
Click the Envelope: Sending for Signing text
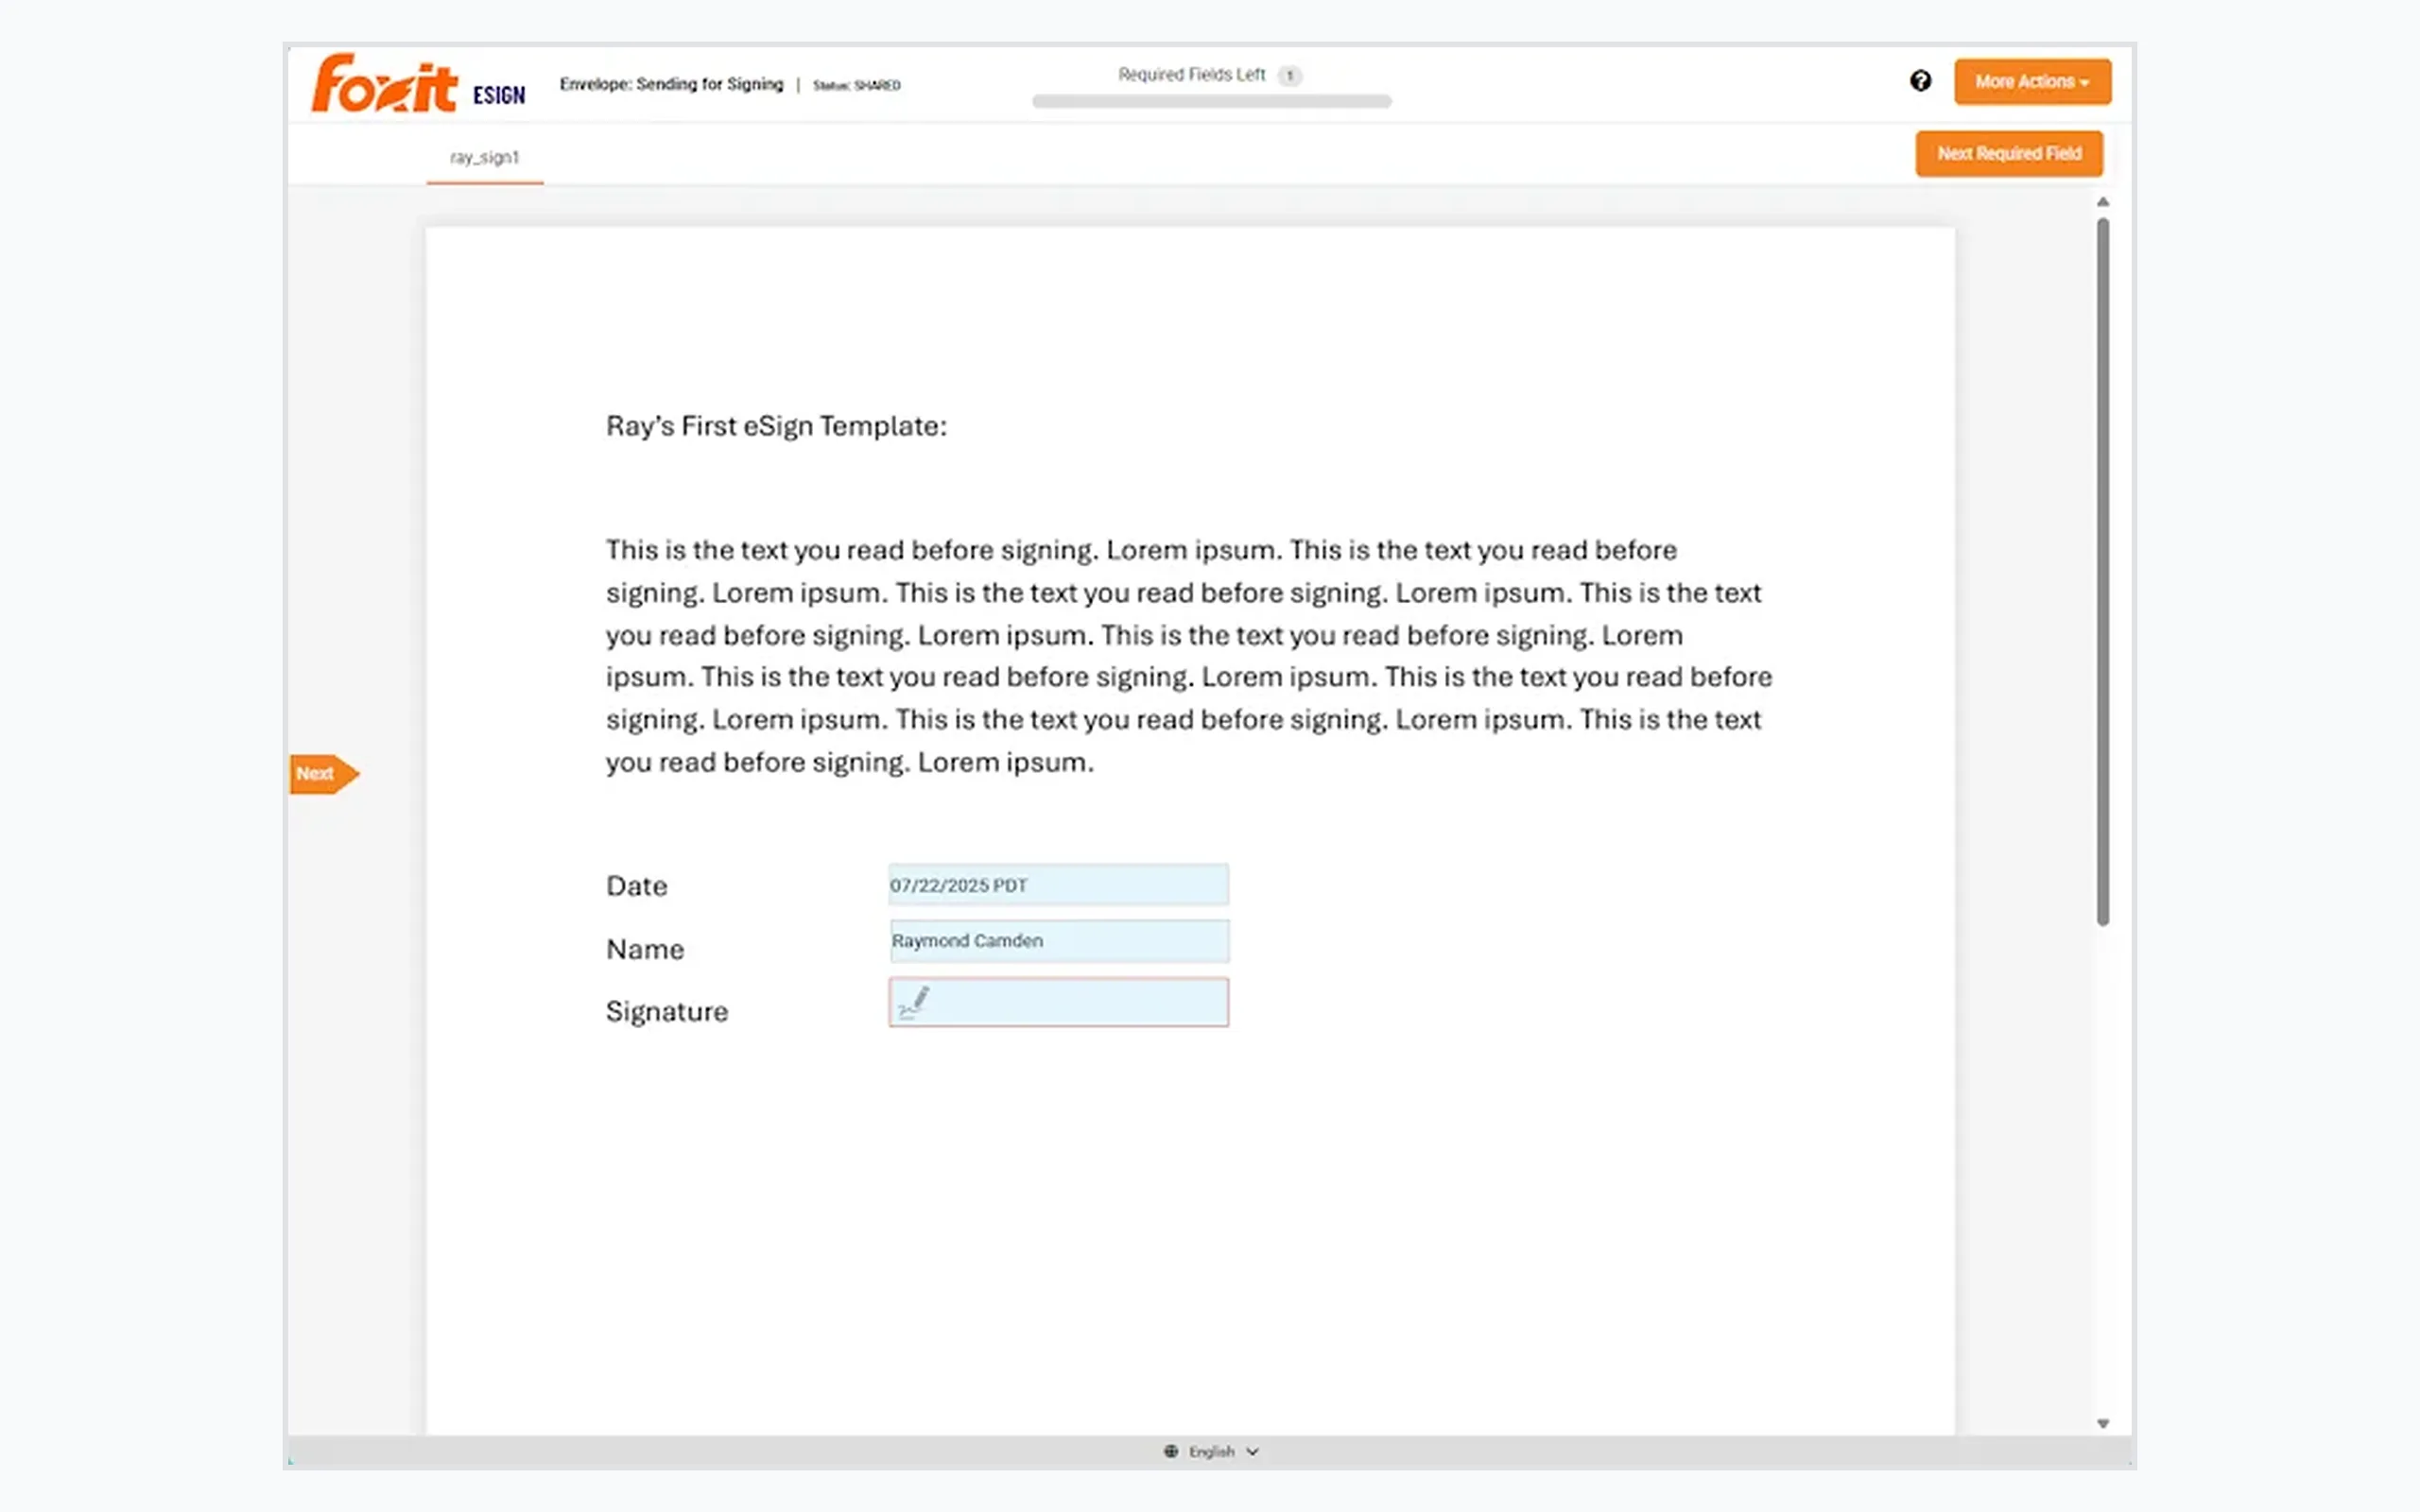pyautogui.click(x=671, y=84)
